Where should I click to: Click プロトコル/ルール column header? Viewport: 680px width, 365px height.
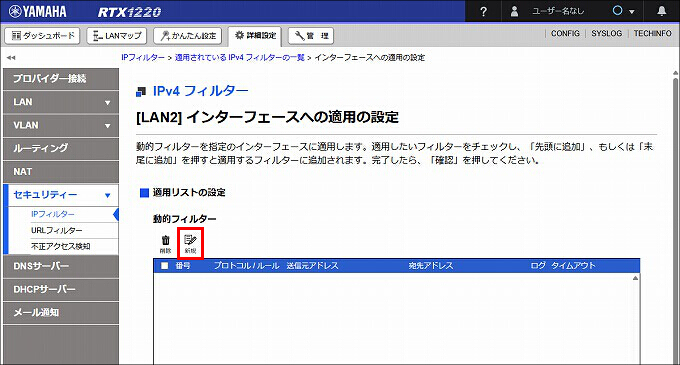[x=246, y=266]
